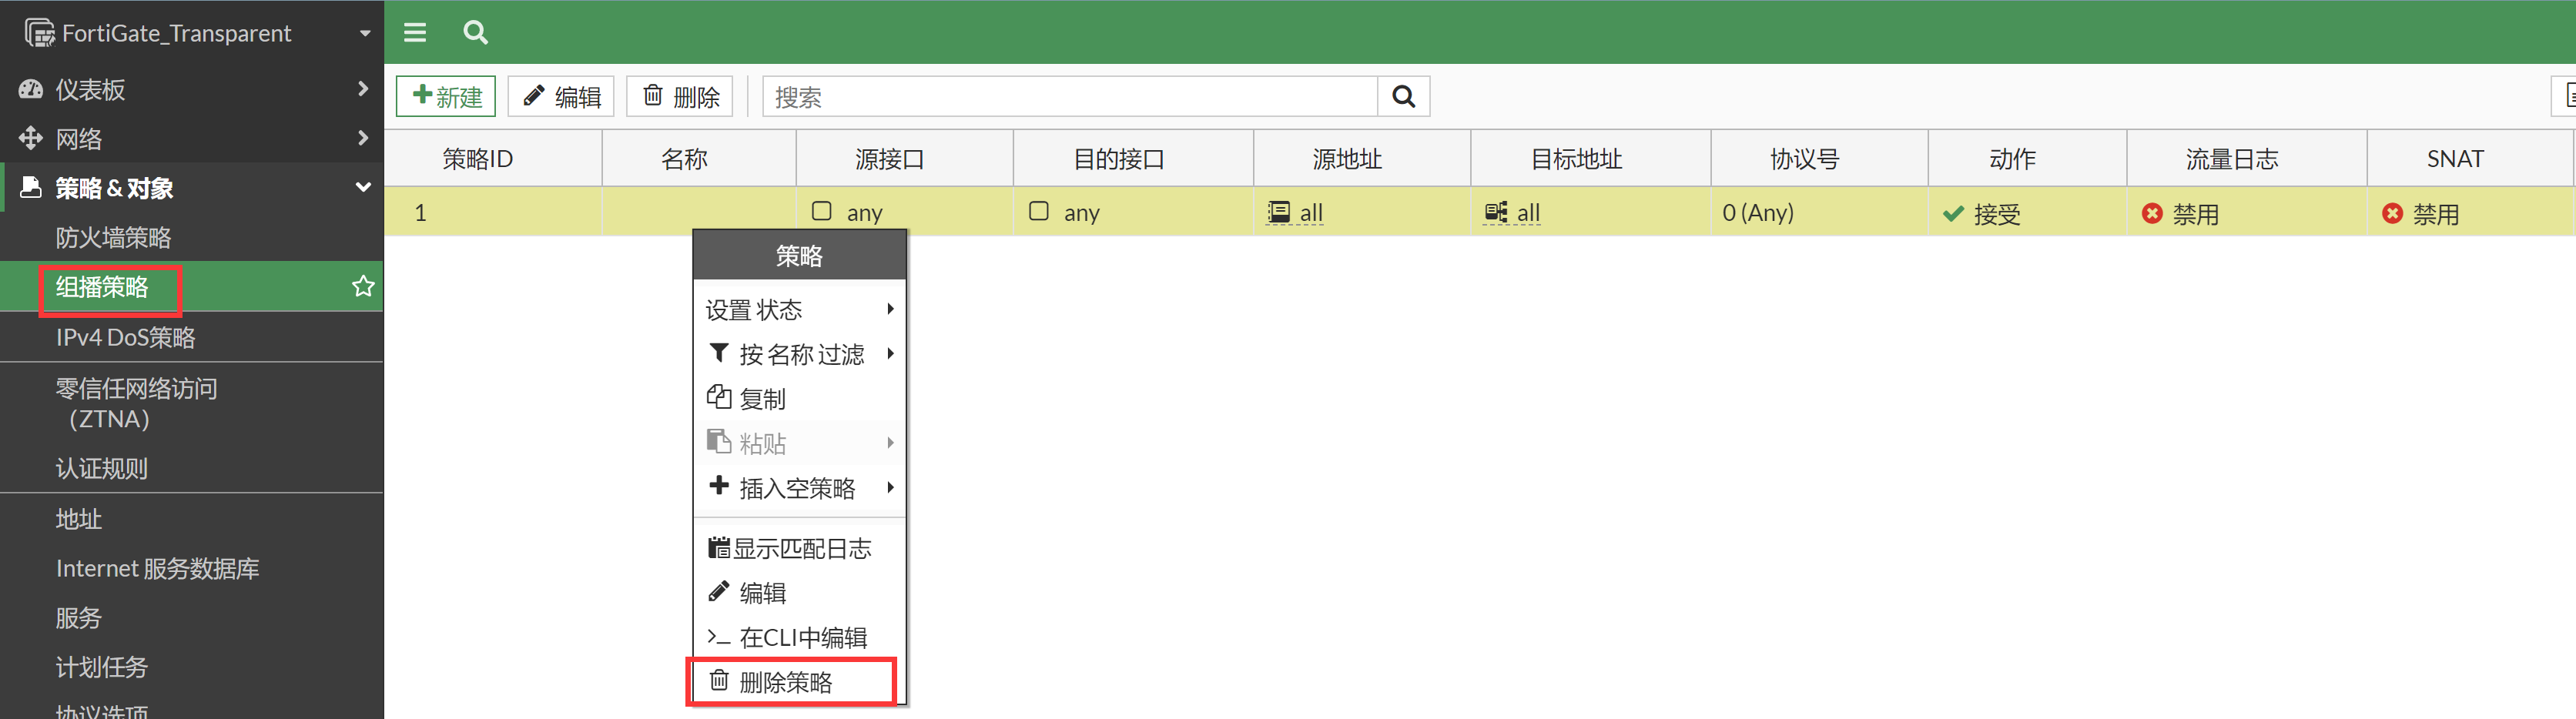The height and width of the screenshot is (719, 2576).
Task: Choose 删除策略 from the context menu
Action: [x=786, y=682]
